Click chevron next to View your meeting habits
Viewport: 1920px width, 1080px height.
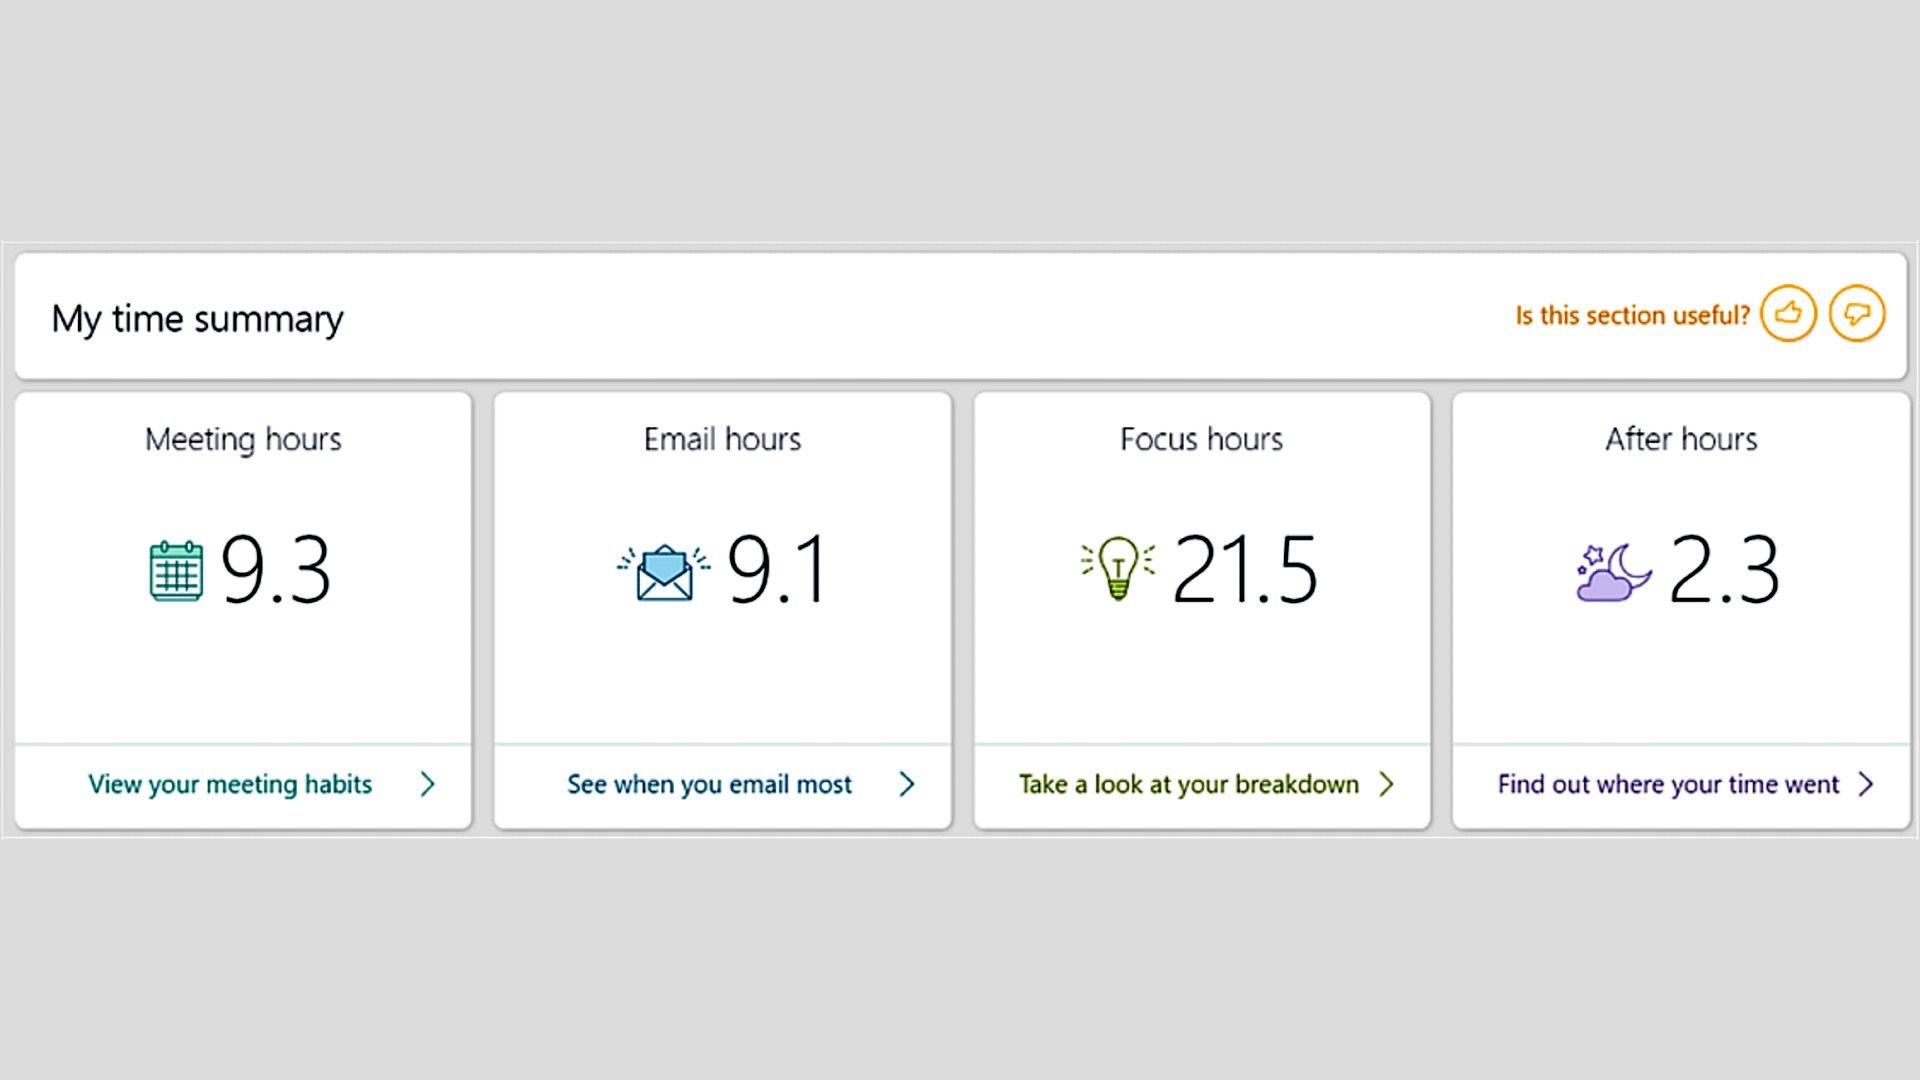click(428, 784)
